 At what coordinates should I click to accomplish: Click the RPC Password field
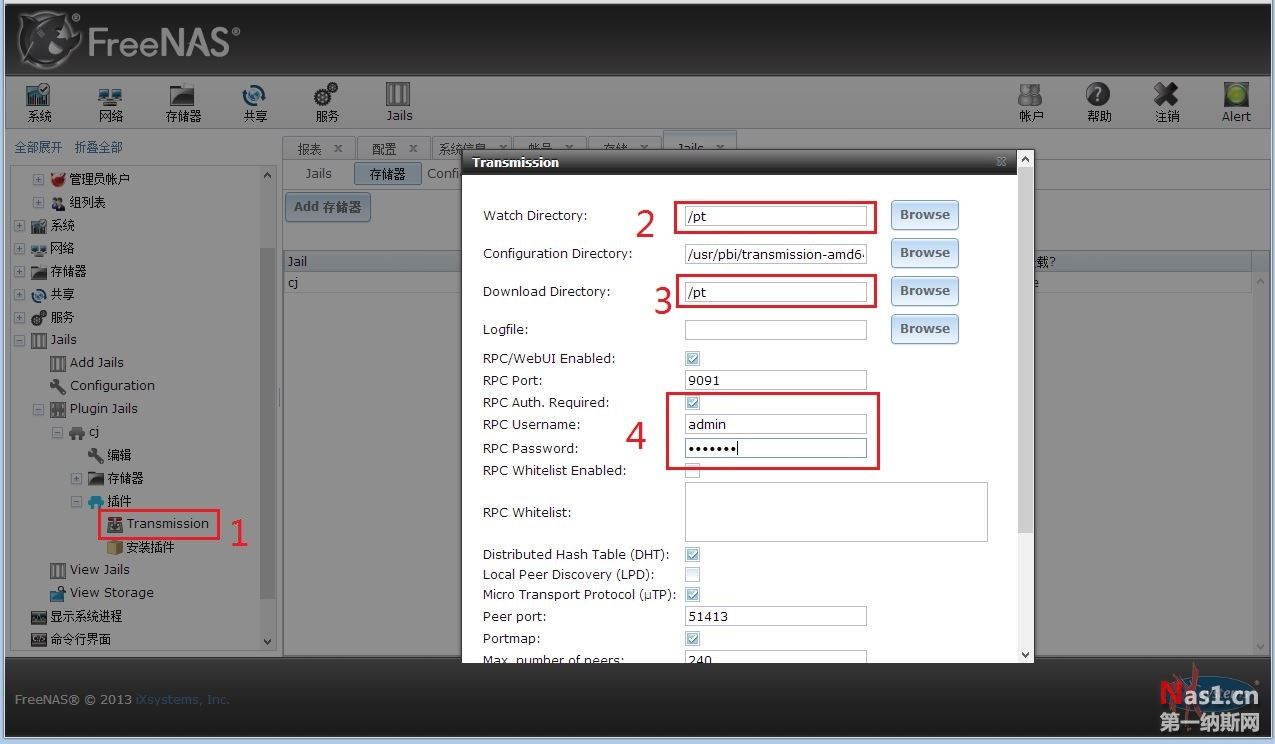coord(776,448)
